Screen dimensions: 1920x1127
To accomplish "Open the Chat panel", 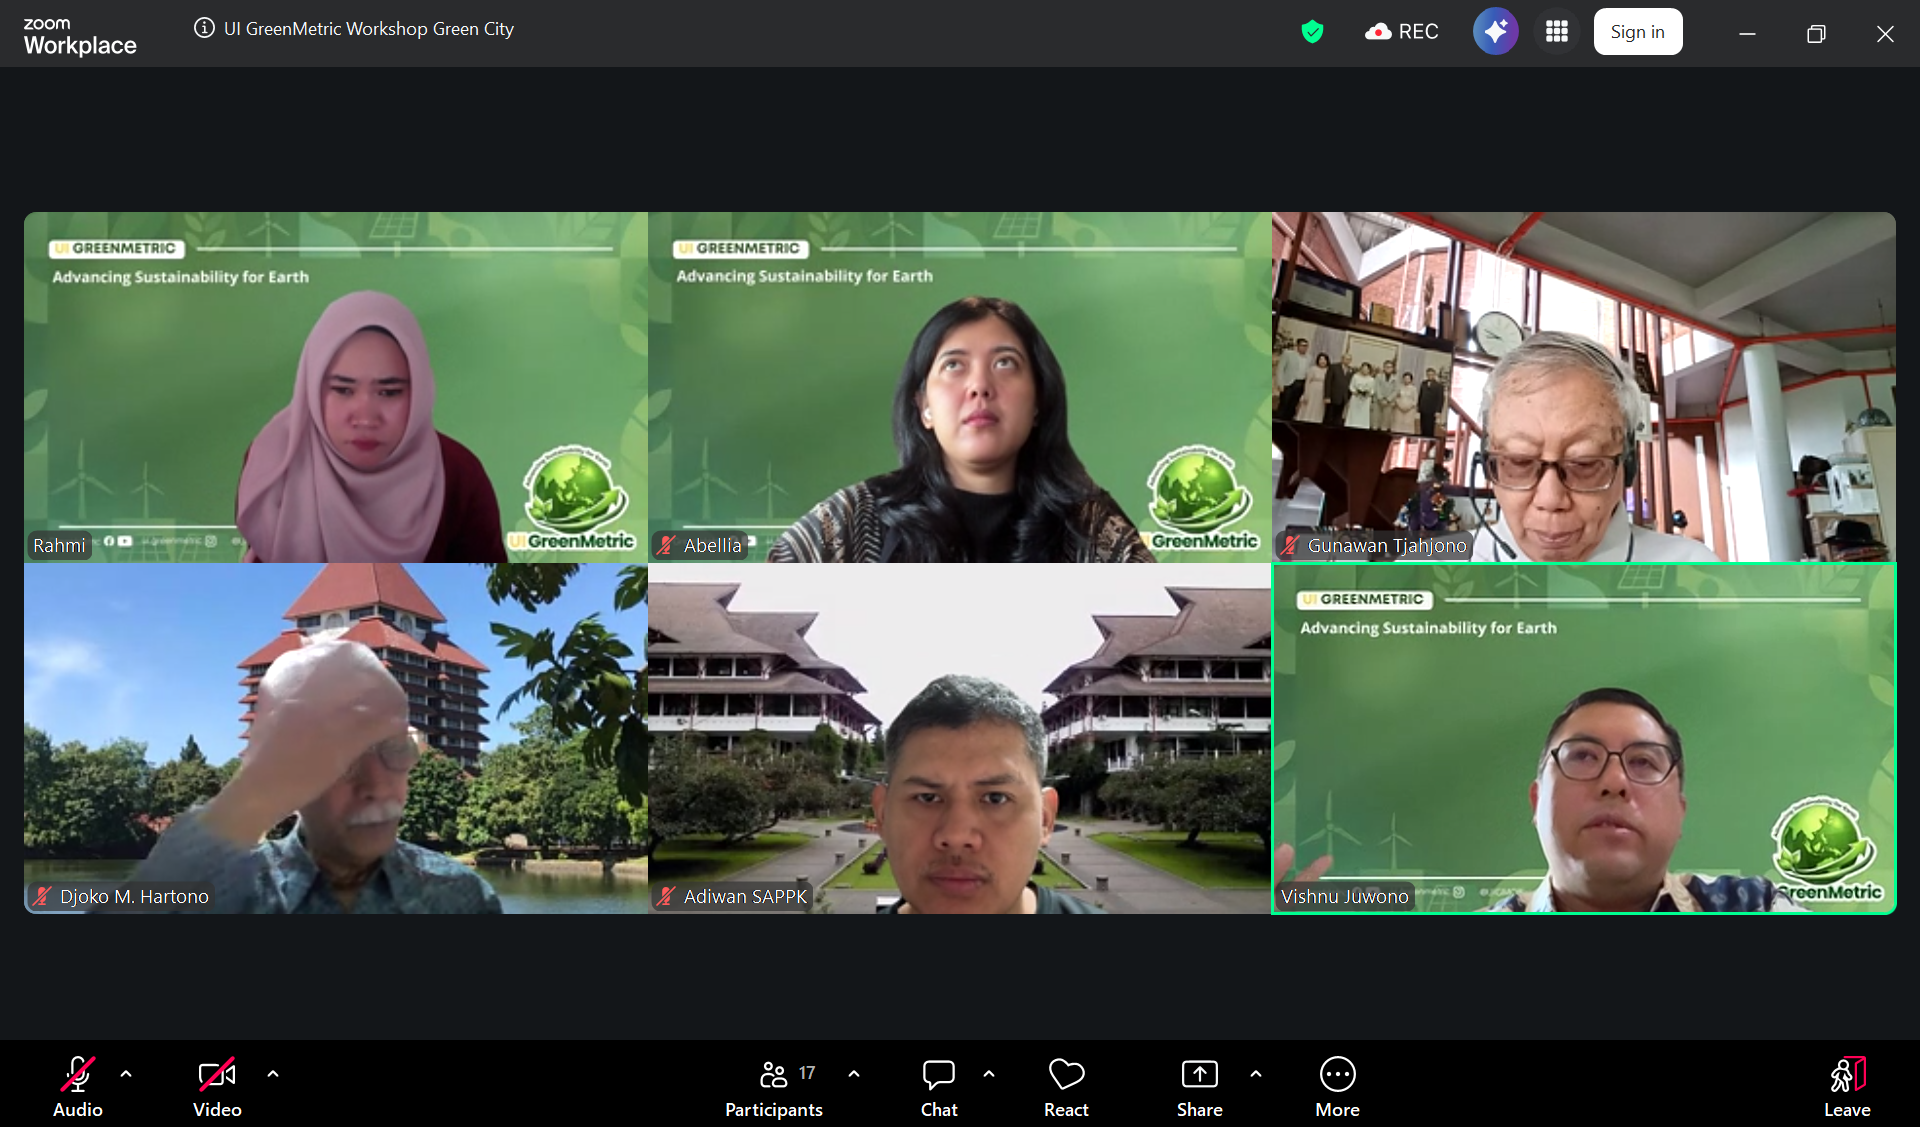I will pyautogui.click(x=939, y=1087).
